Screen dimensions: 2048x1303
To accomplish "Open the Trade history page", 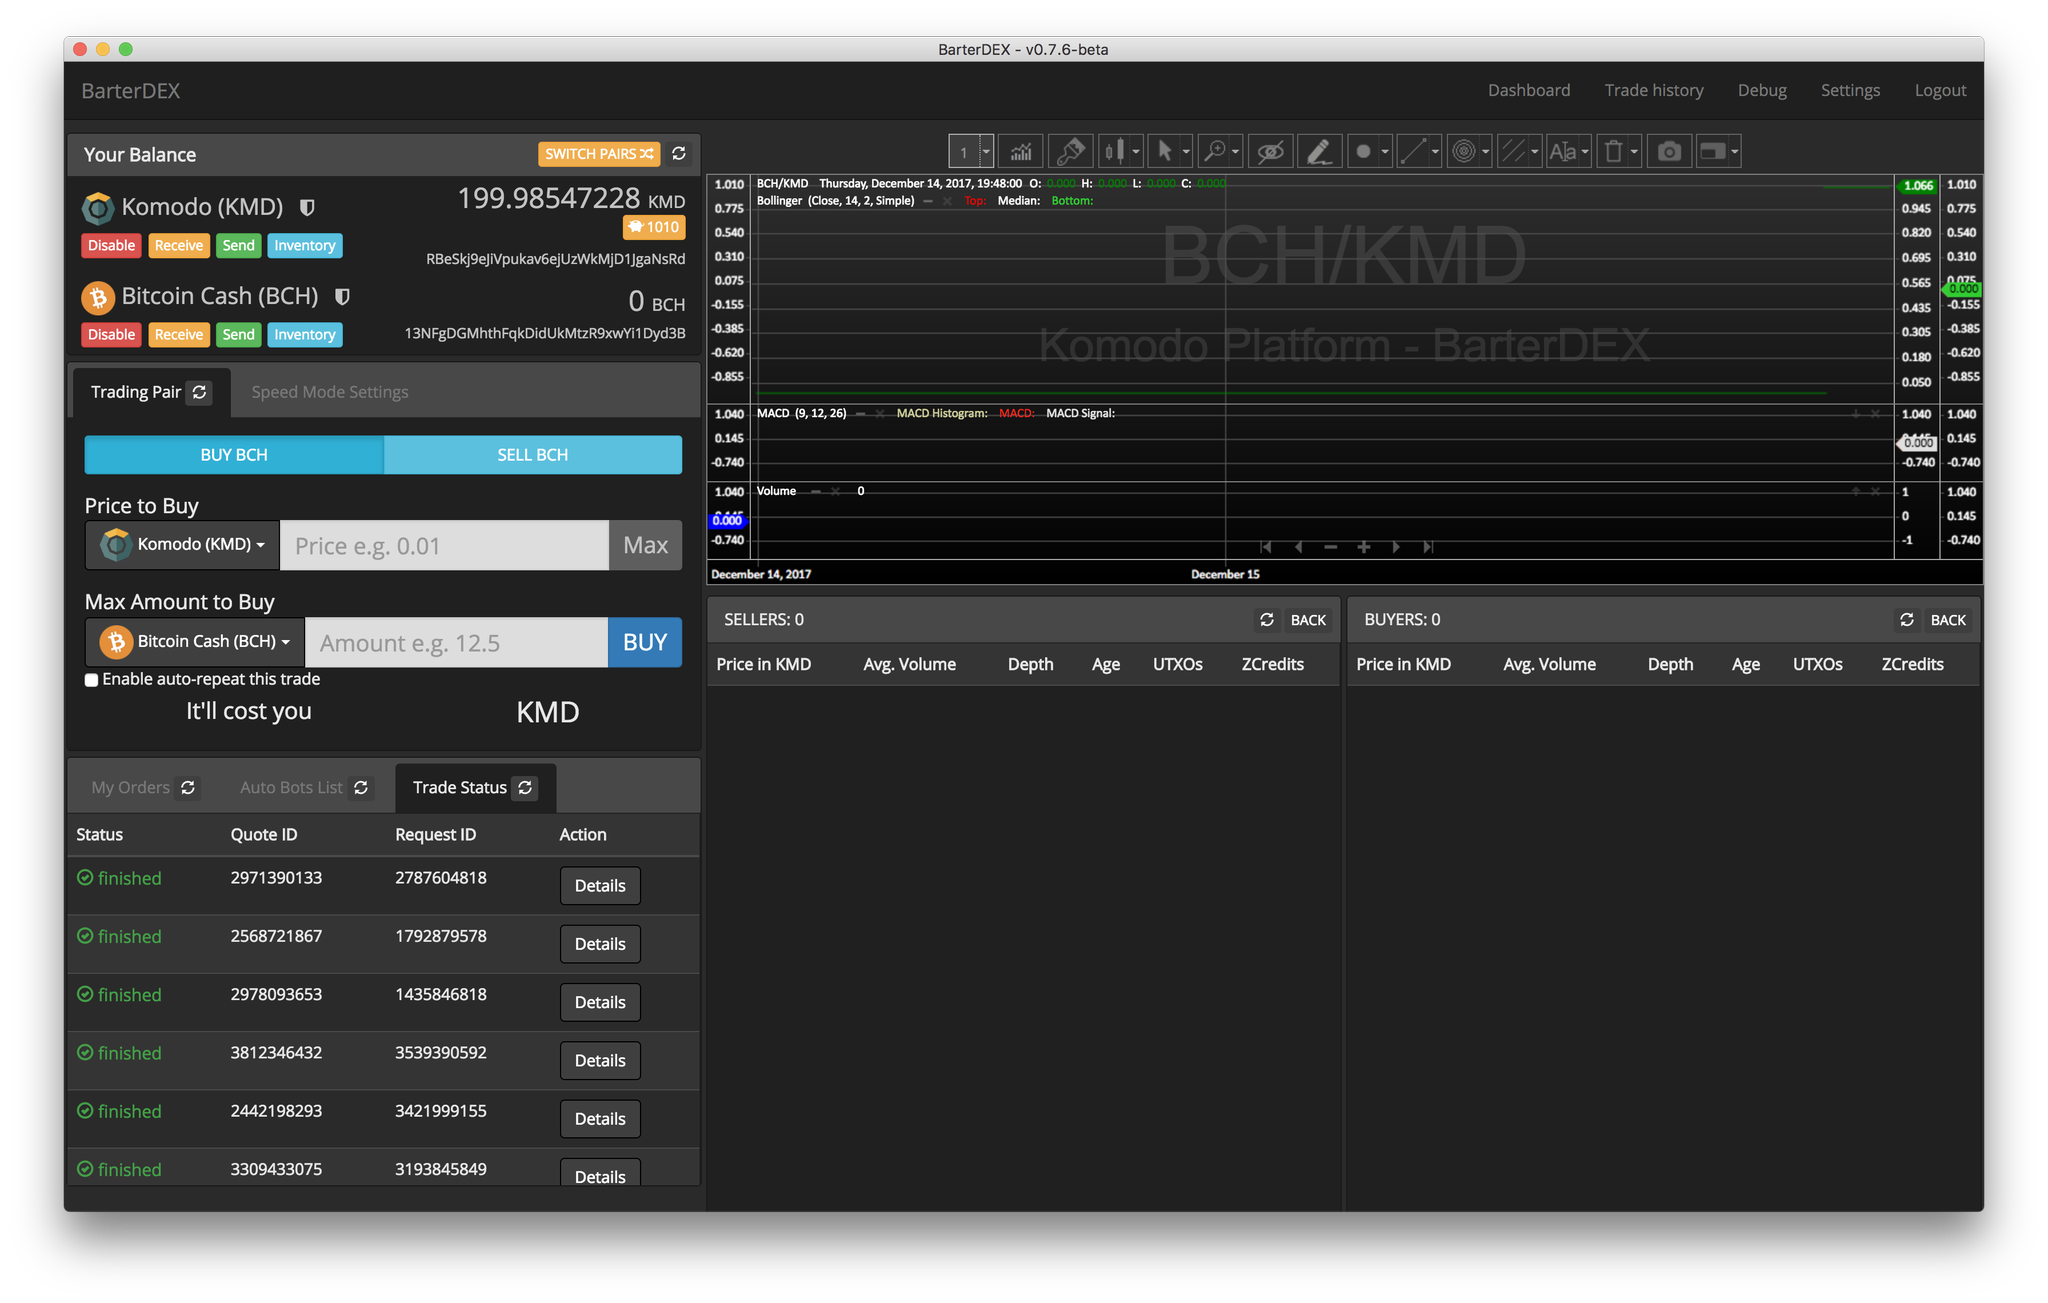I will coord(1654,90).
